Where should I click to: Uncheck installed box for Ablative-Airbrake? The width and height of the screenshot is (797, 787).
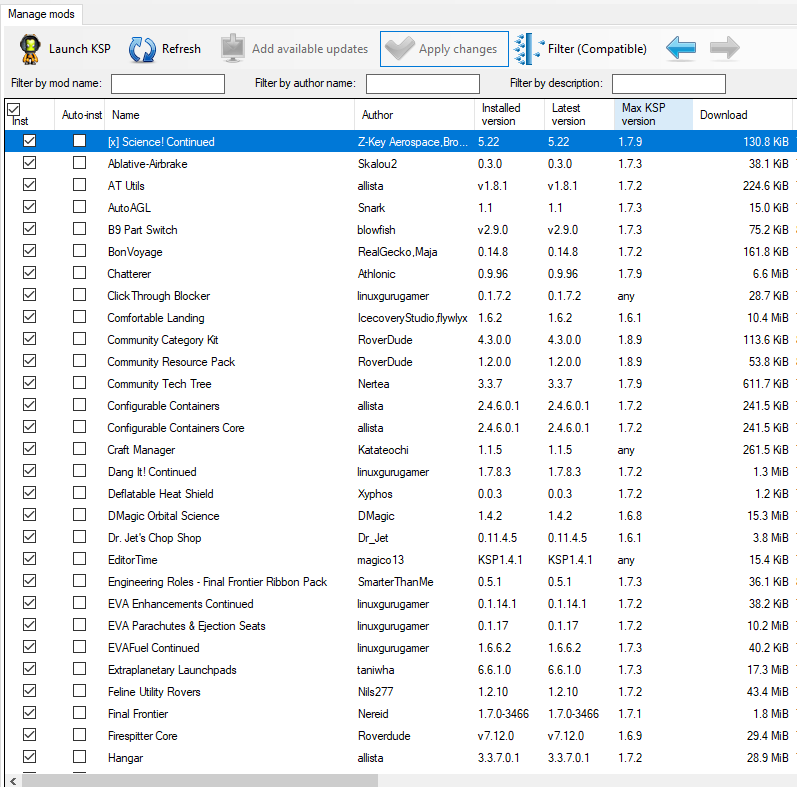pyautogui.click(x=29, y=163)
